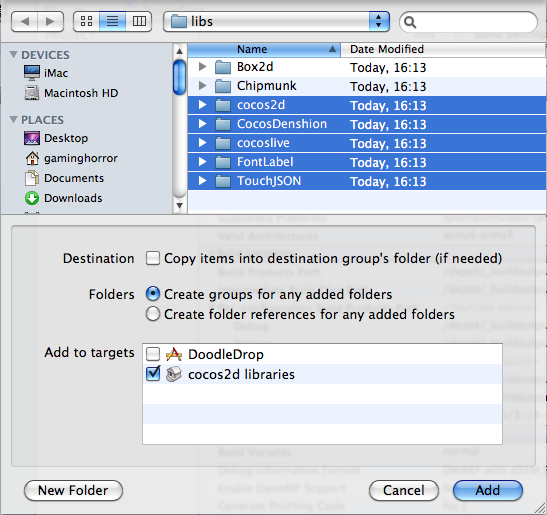Click the Chipmunk row modified date
This screenshot has width=547, height=515.
pos(388,87)
